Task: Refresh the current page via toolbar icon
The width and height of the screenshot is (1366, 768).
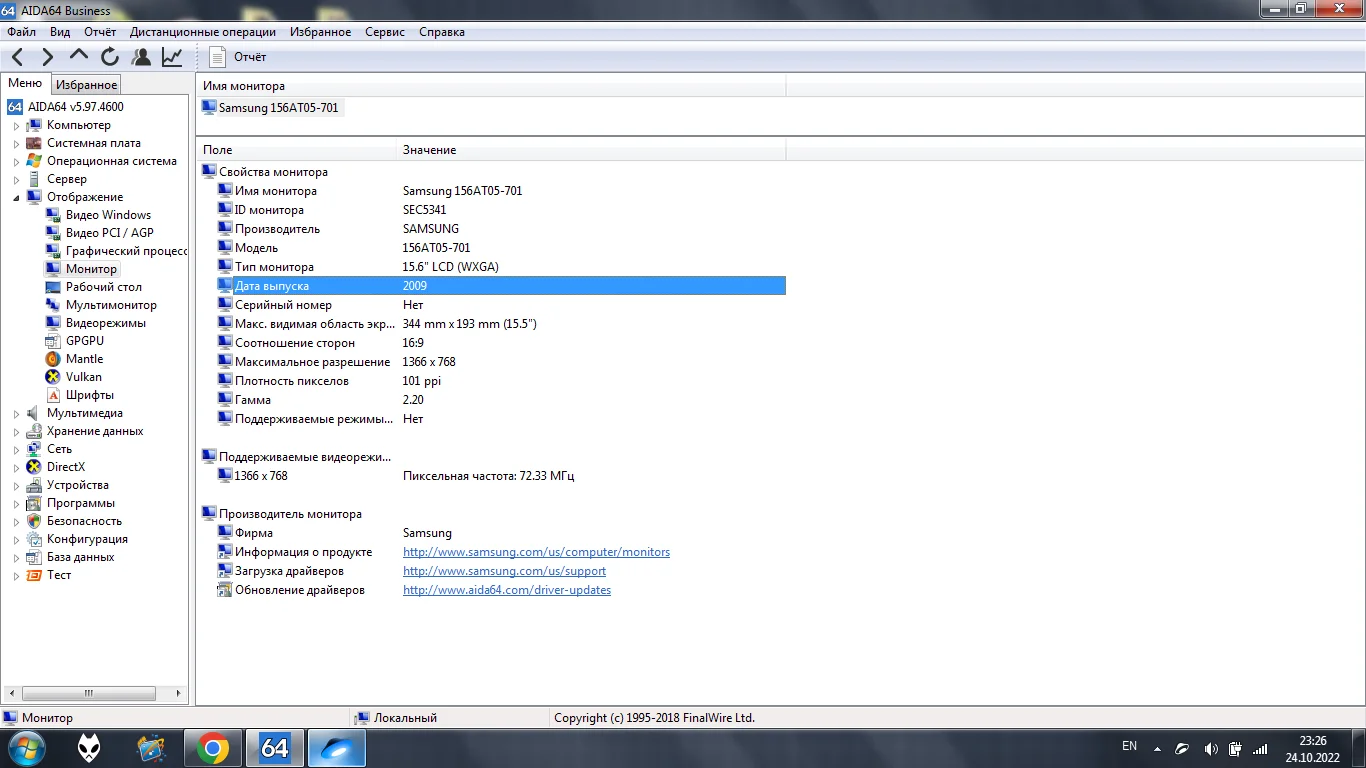Action: pos(110,57)
